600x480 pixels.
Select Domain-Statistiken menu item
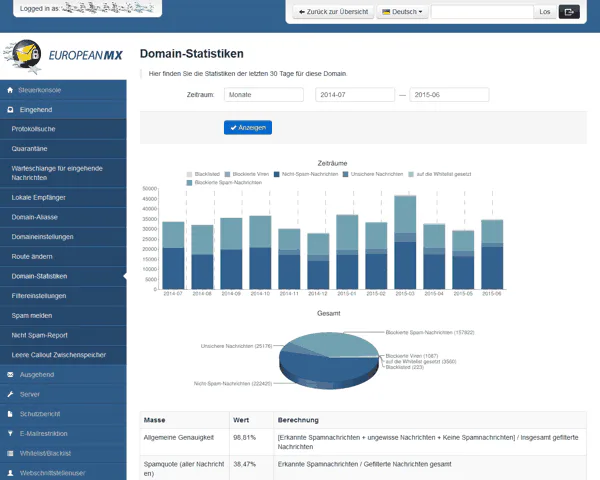point(63,276)
